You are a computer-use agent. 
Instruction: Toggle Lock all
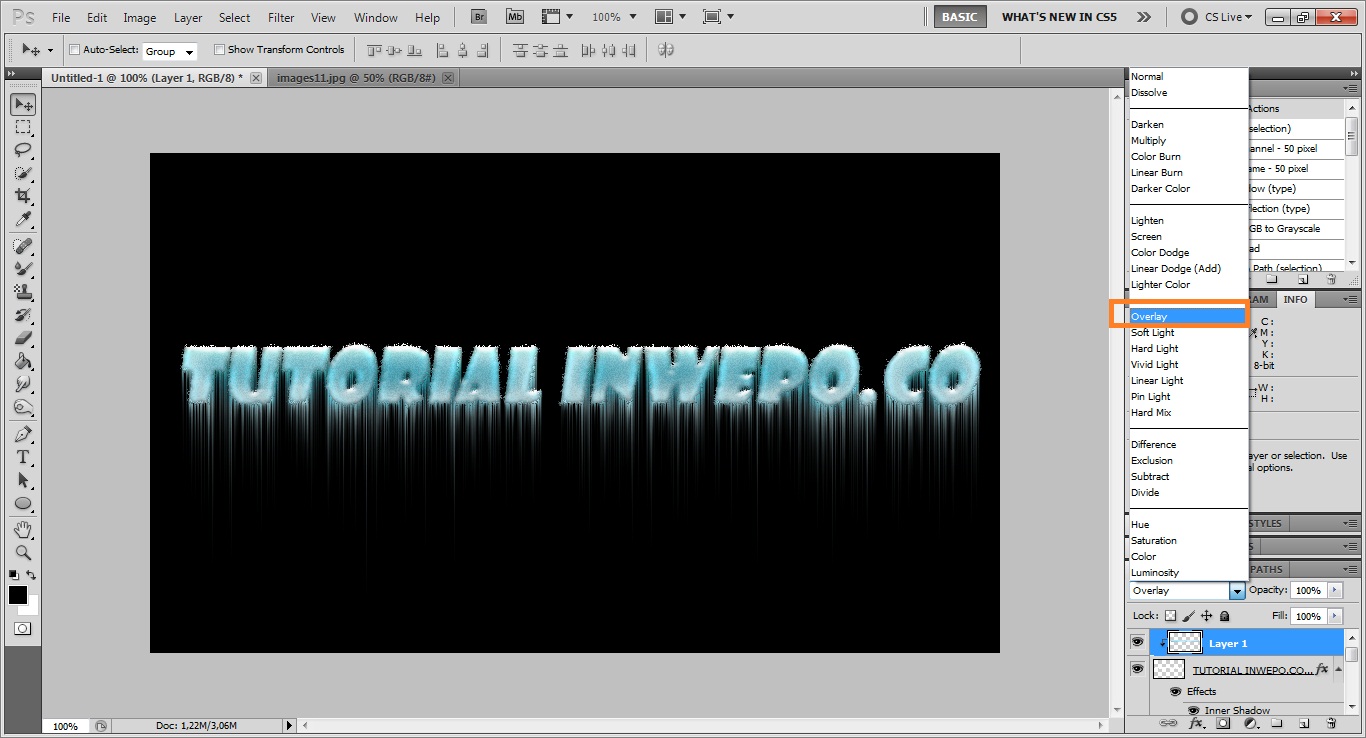click(1225, 616)
